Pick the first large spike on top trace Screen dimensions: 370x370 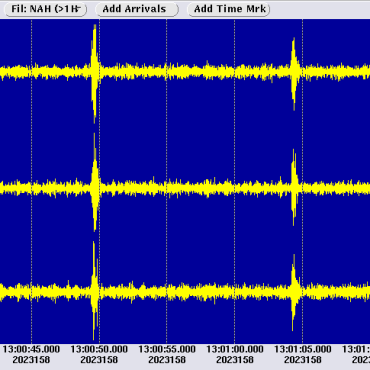[95, 73]
